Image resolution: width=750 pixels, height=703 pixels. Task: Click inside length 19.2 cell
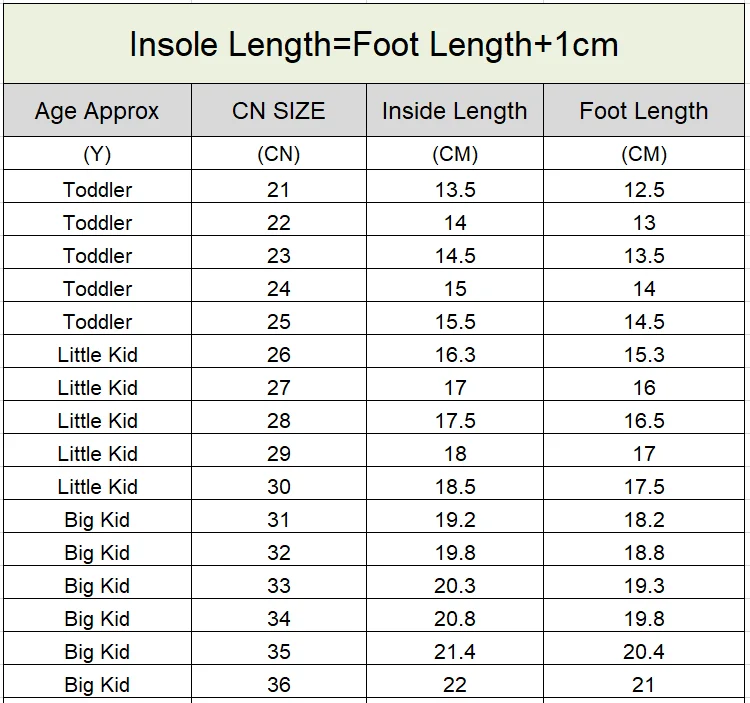pyautogui.click(x=455, y=520)
